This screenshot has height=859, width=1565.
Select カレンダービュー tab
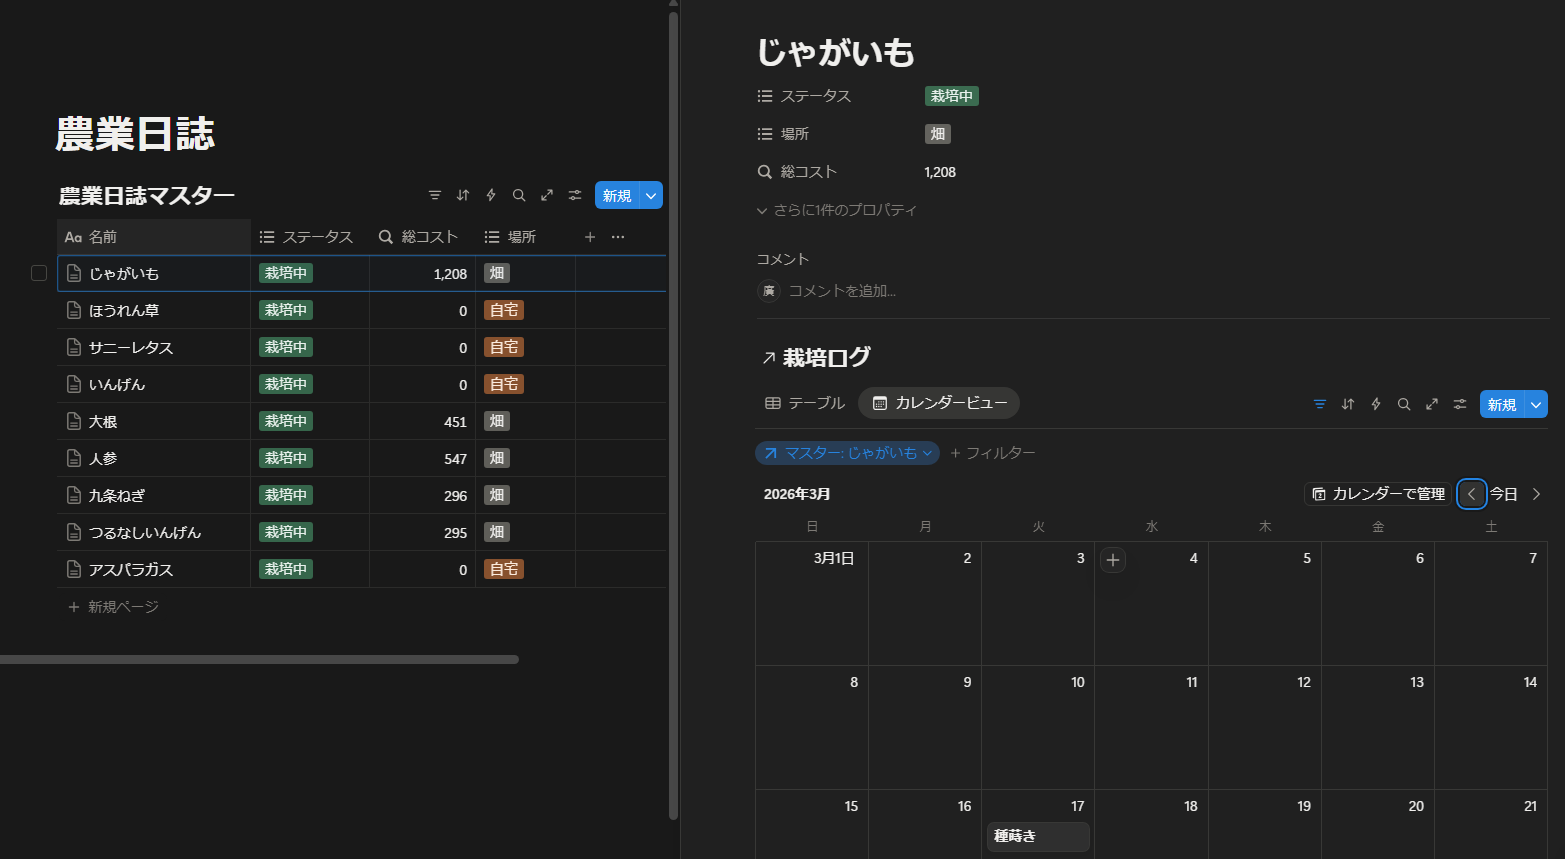pos(939,403)
